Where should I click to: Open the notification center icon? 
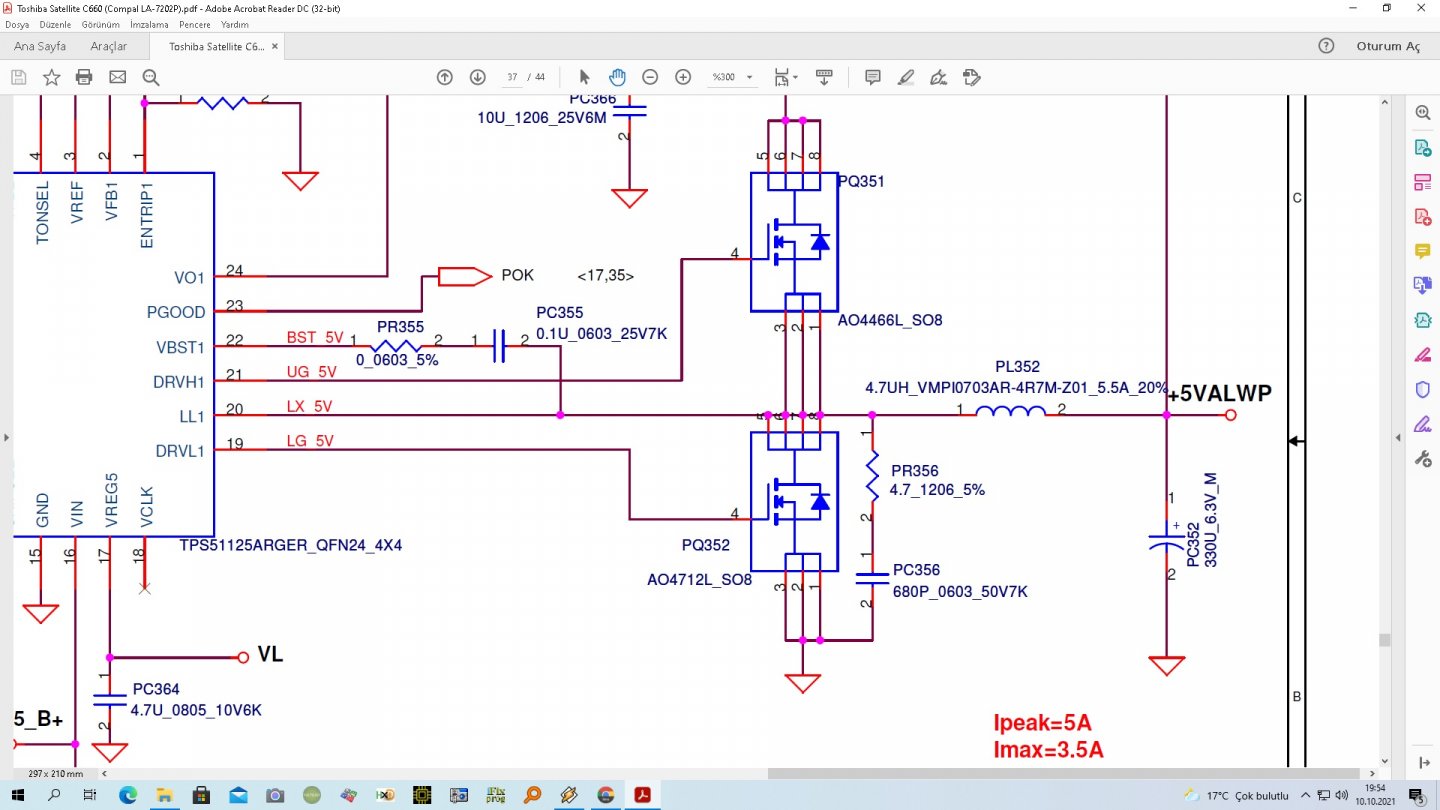pos(1417,795)
